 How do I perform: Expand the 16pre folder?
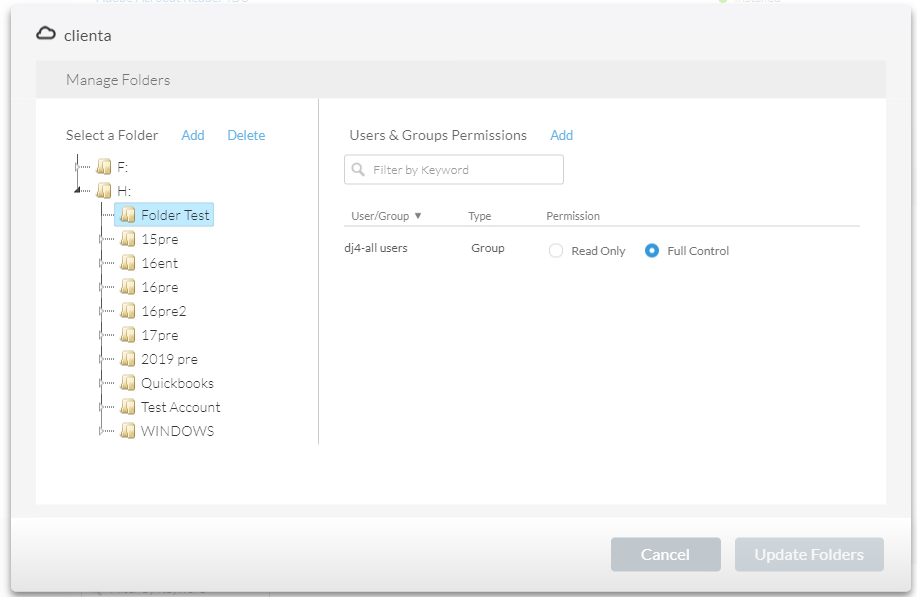pyautogui.click(x=101, y=287)
